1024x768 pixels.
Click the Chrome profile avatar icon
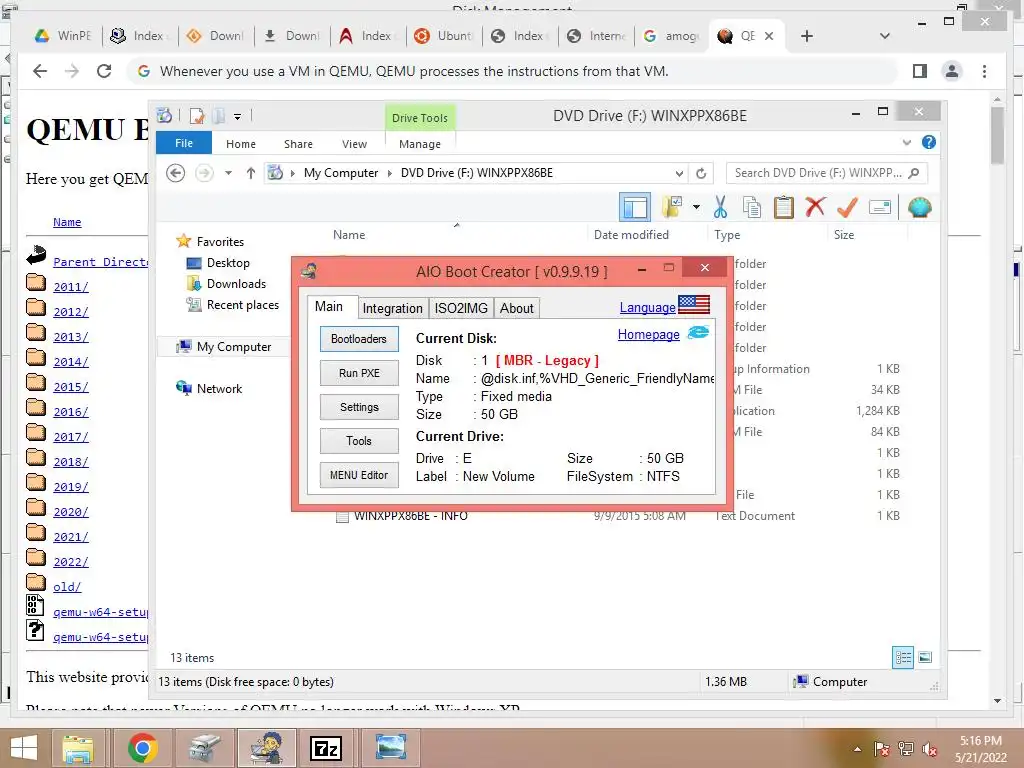tap(952, 71)
